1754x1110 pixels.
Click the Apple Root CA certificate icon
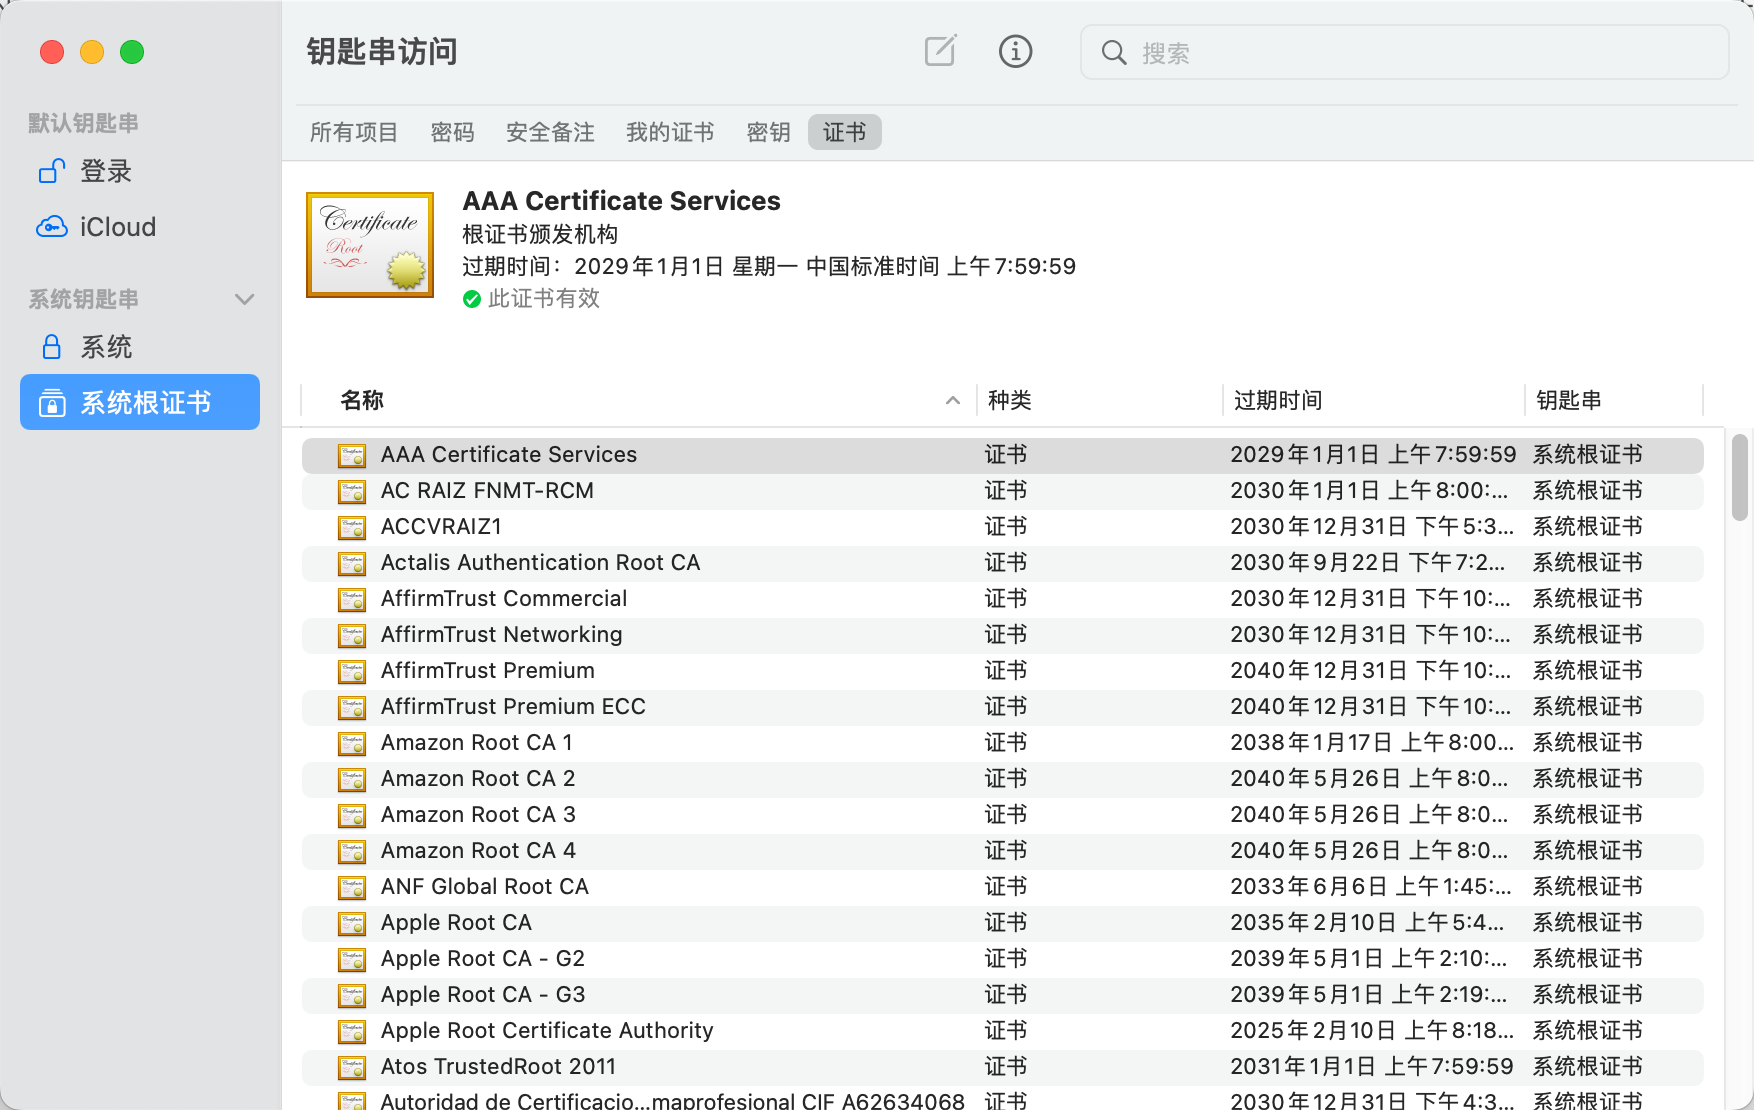pos(352,923)
